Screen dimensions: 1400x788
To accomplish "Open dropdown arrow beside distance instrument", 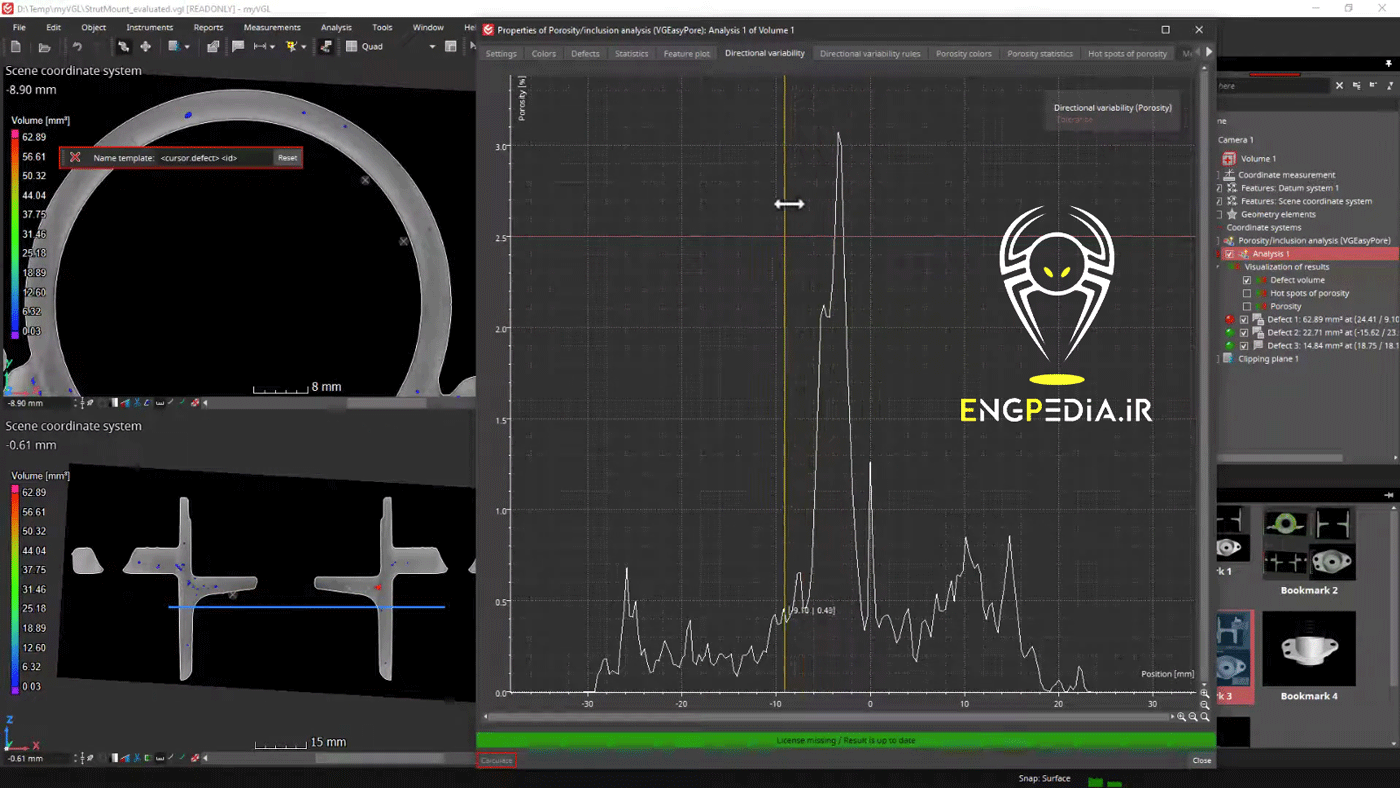I will click(x=272, y=46).
